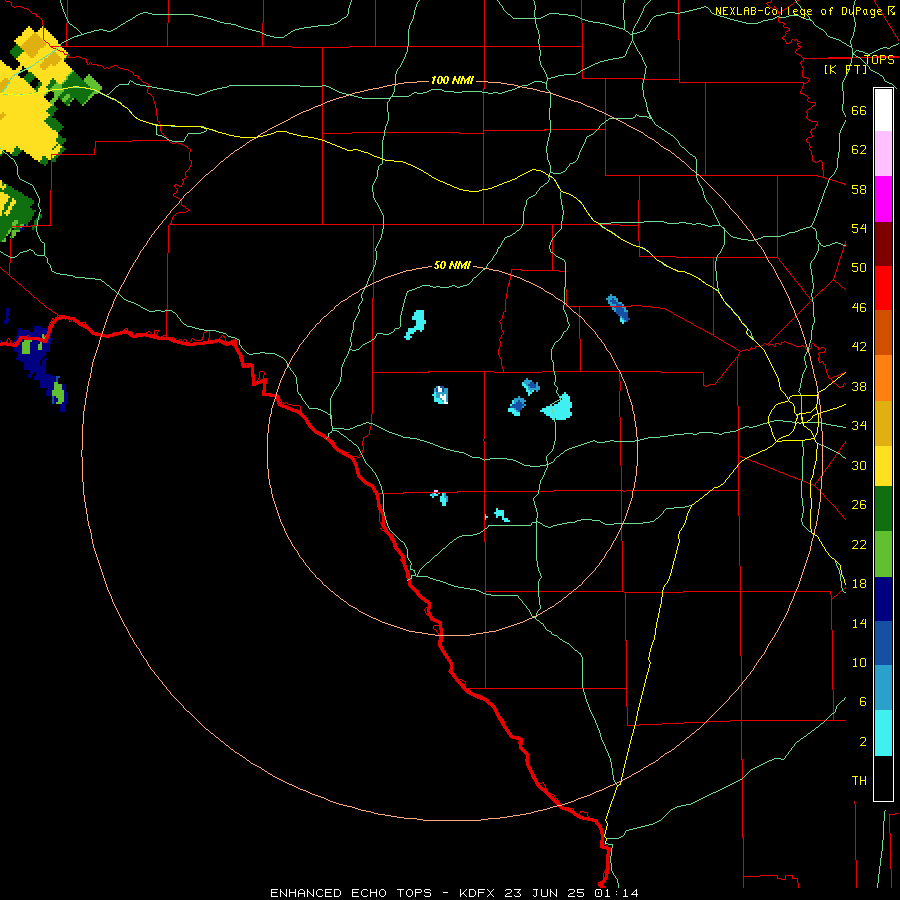Viewport: 900px width, 900px height.
Task: Click the K FT units label
Action: pyautogui.click(x=846, y=69)
